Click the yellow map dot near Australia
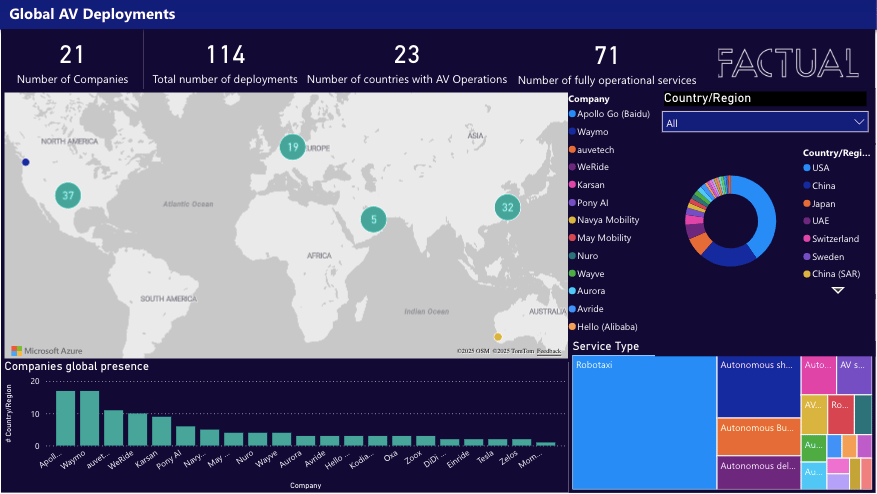This screenshot has width=877, height=494. click(x=498, y=337)
